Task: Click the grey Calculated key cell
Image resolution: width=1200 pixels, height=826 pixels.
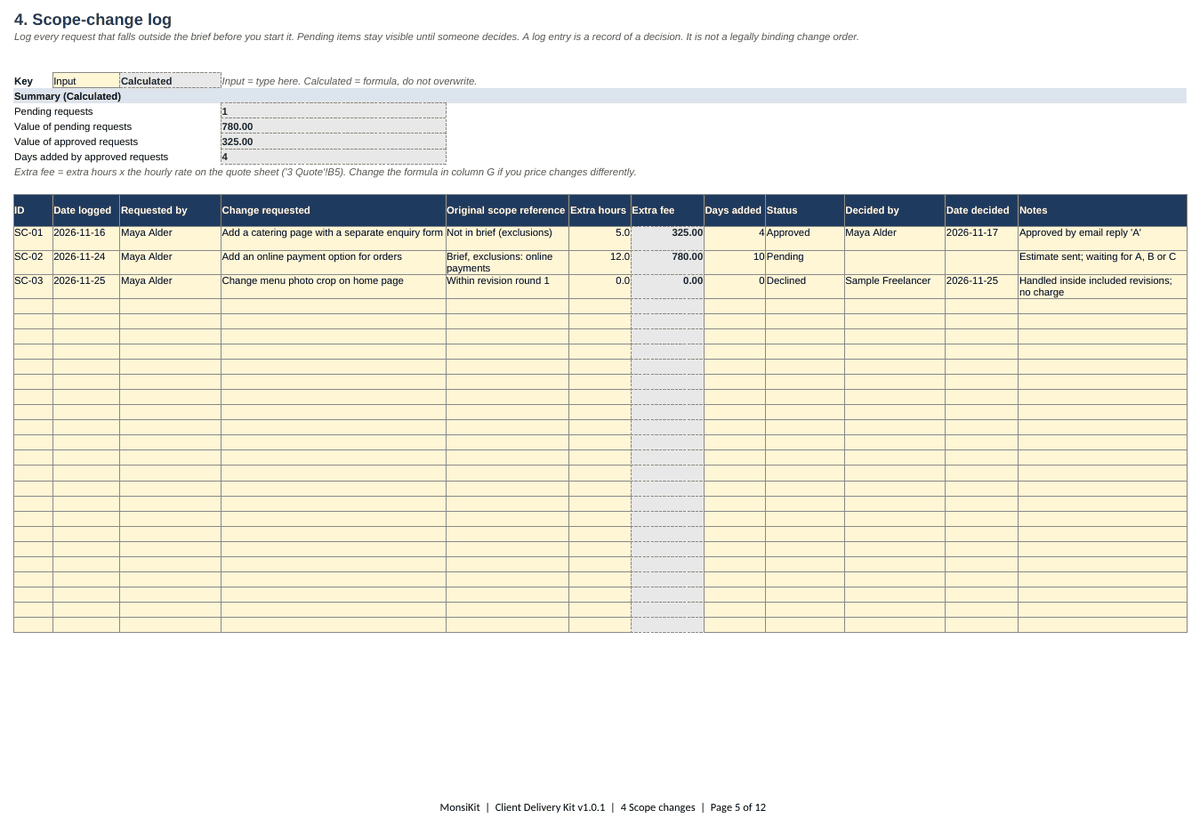Action: tap(169, 81)
